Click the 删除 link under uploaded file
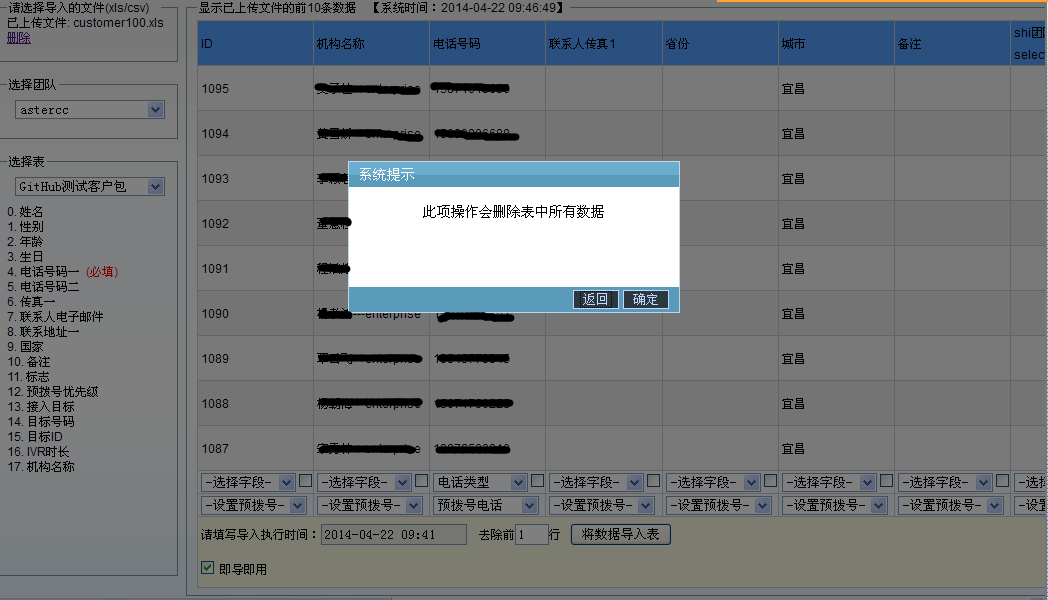The width and height of the screenshot is (1048, 600). 19,38
